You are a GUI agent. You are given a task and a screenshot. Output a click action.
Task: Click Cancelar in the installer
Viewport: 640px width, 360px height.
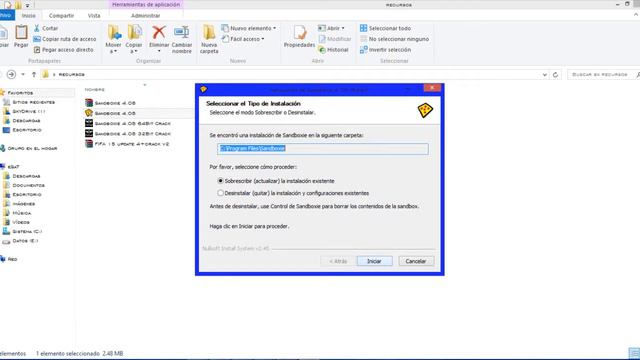coord(416,261)
